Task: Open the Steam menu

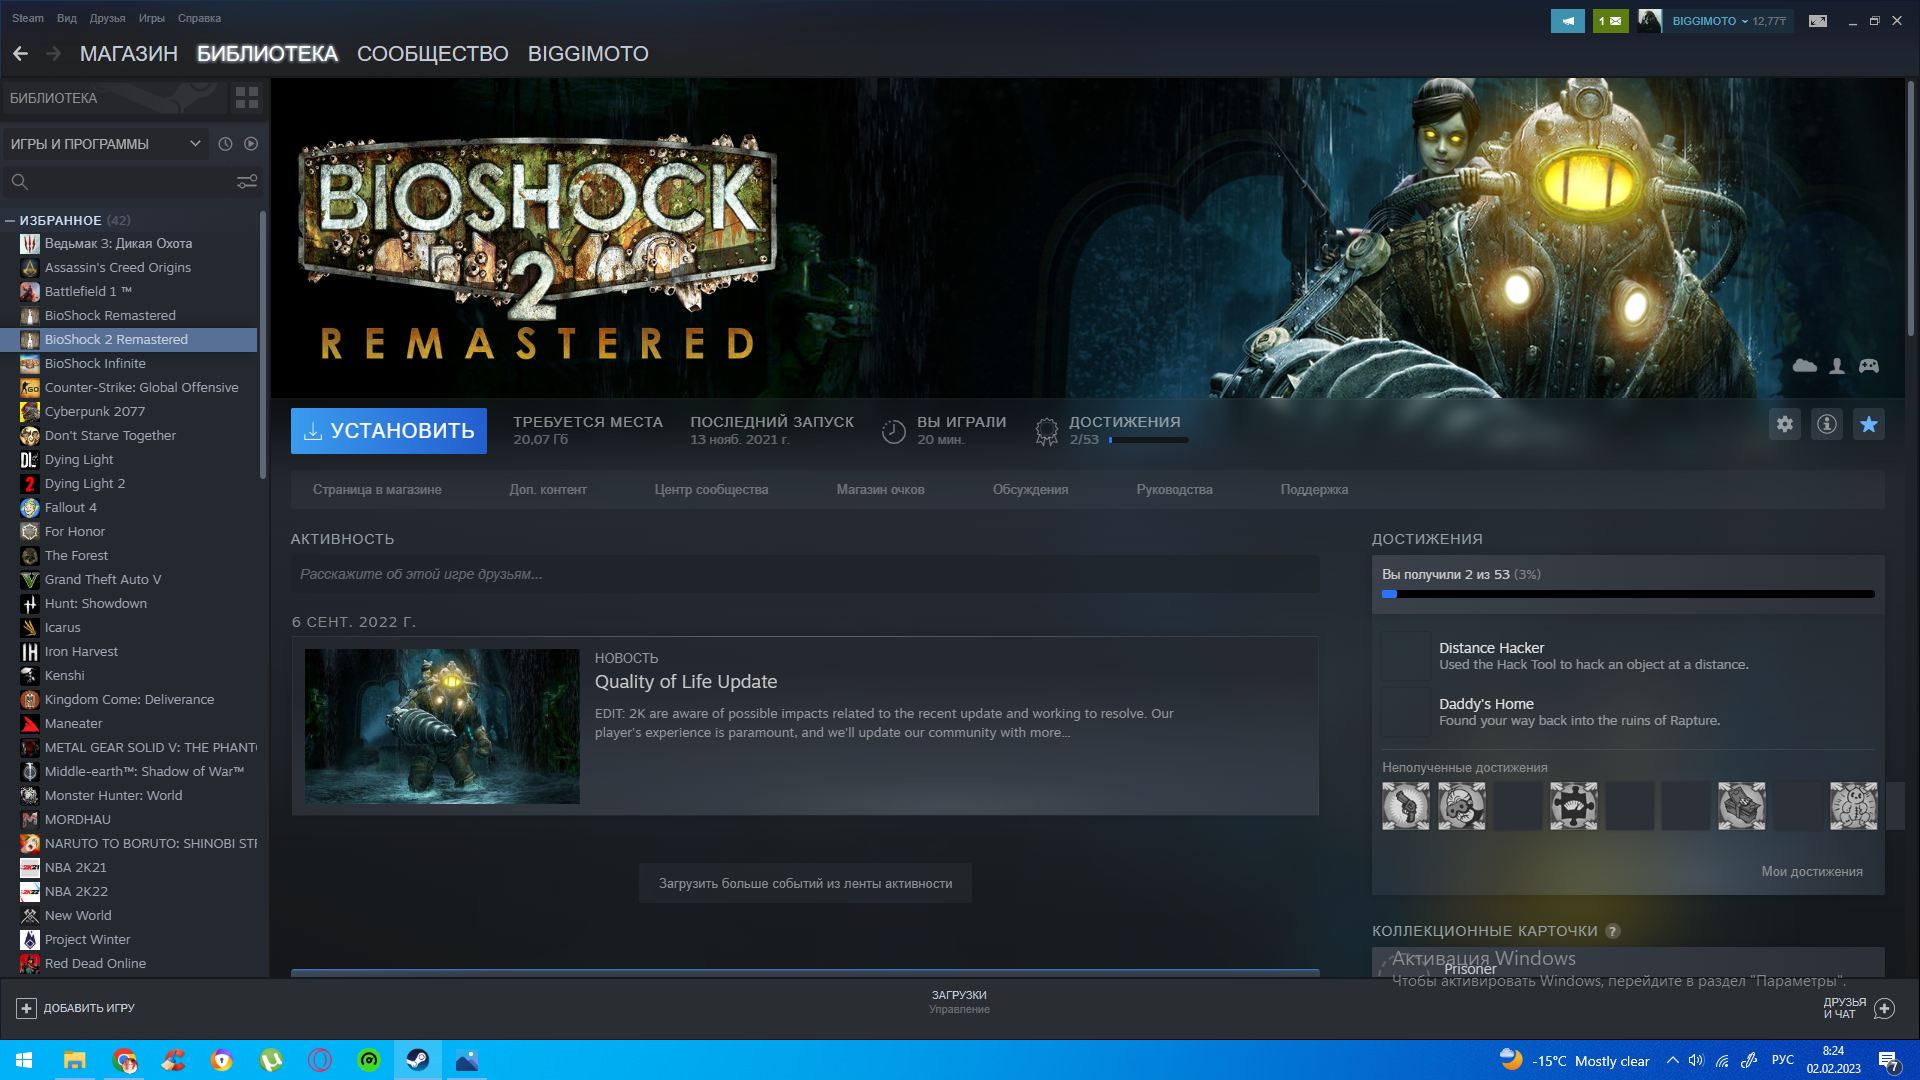Action: click(28, 18)
